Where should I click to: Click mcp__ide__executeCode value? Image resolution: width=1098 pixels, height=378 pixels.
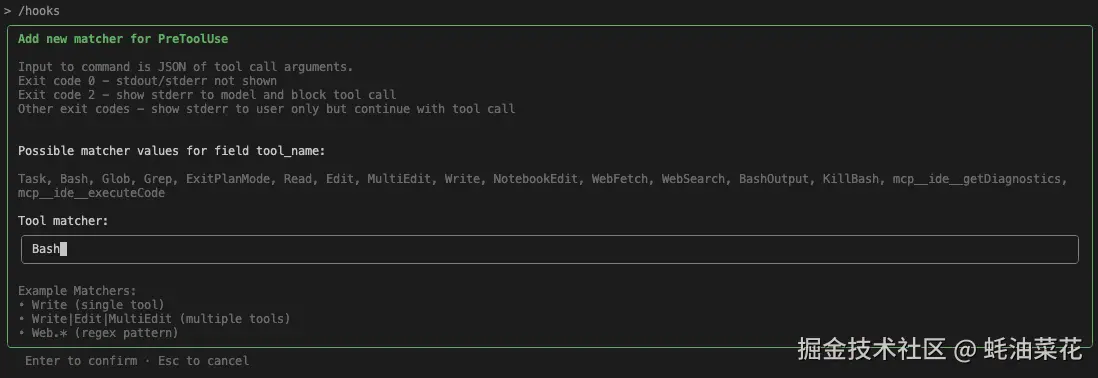tap(92, 192)
